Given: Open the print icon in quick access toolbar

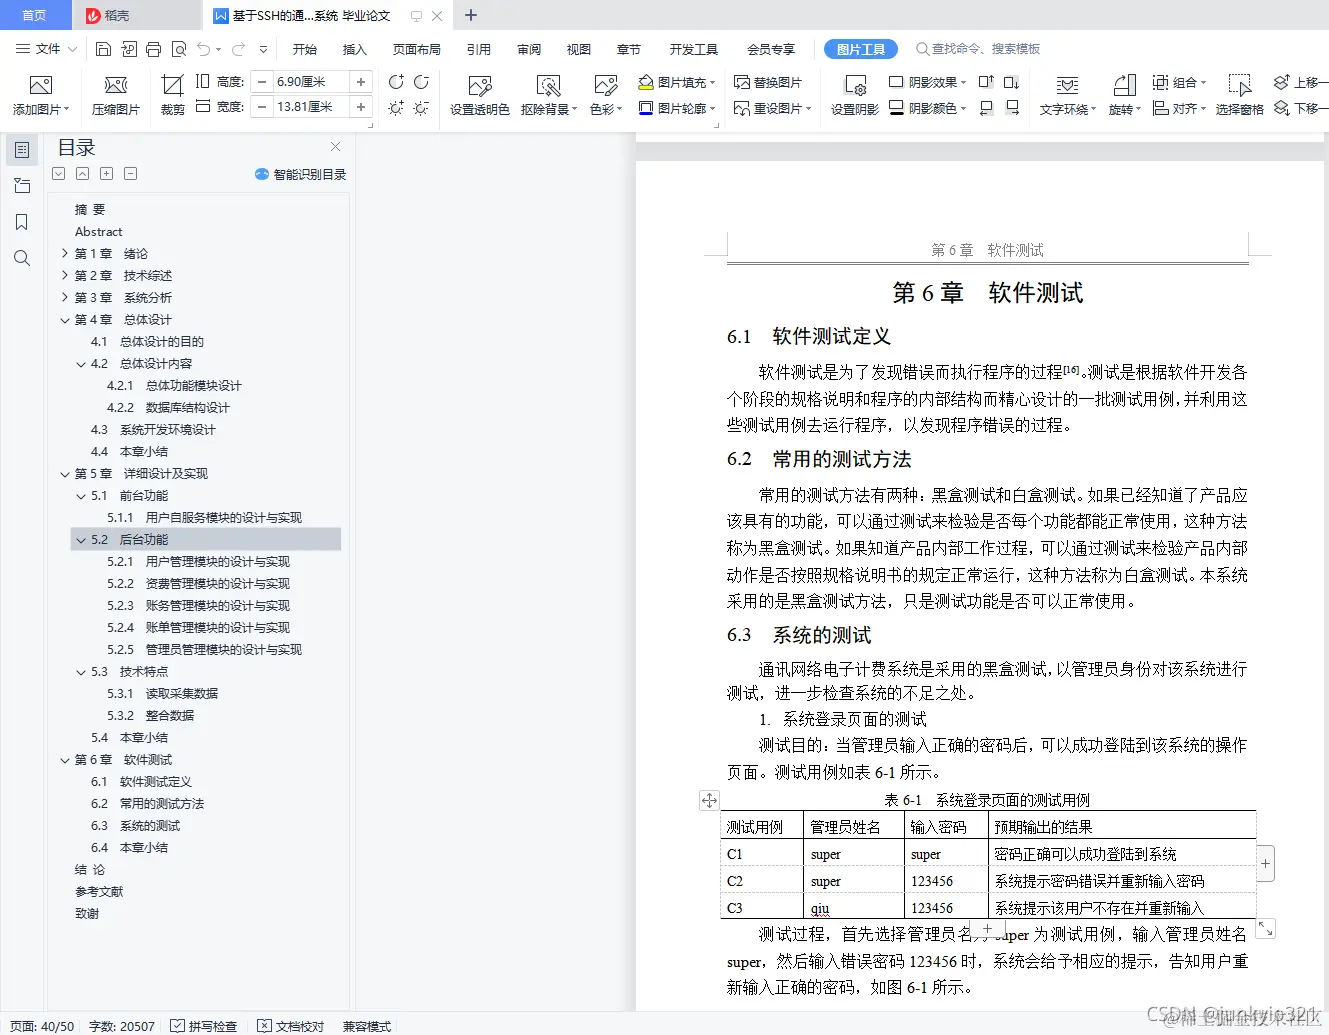Looking at the screenshot, I should 154,48.
